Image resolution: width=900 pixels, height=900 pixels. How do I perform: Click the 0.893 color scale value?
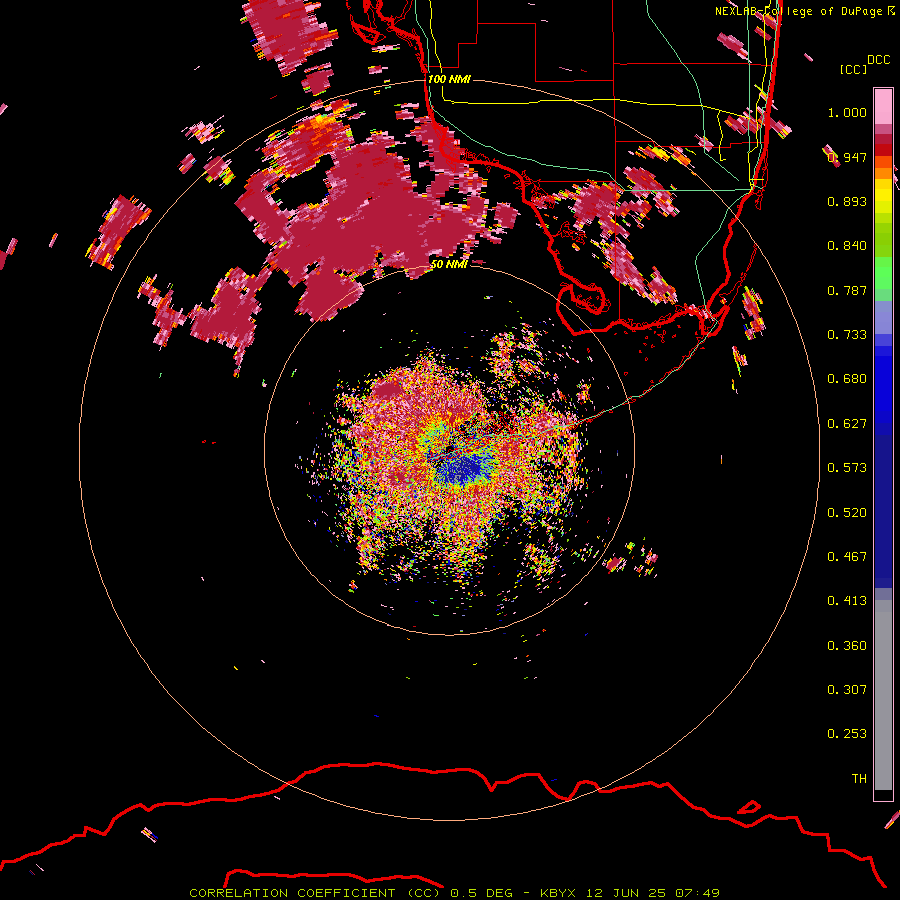[847, 201]
